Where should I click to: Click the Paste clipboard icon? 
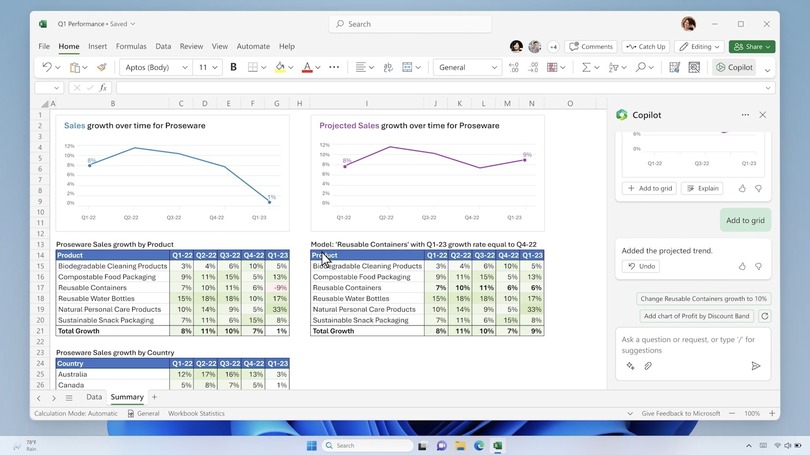coord(75,67)
